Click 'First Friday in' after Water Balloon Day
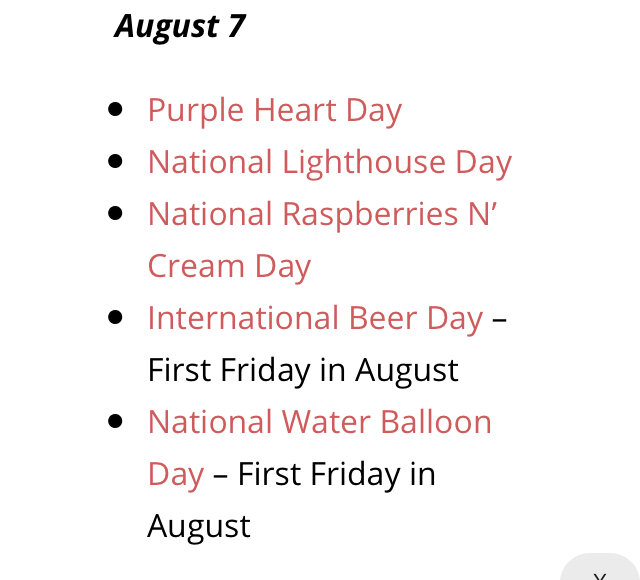The height and width of the screenshot is (580, 640). point(336,474)
